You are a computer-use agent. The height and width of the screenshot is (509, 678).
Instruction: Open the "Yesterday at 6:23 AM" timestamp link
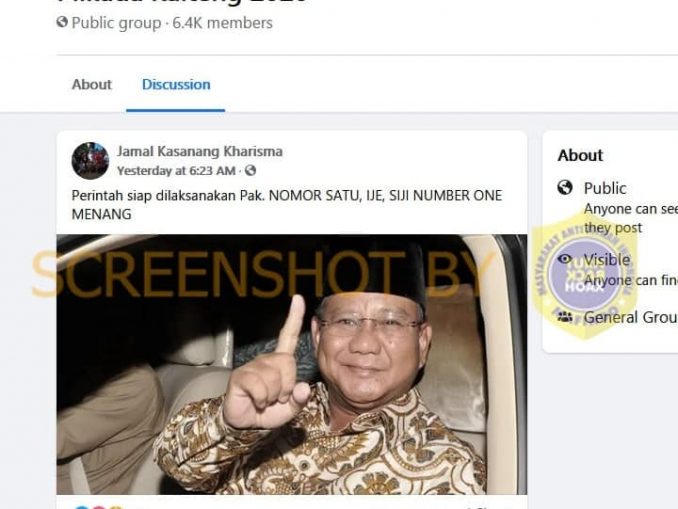[x=176, y=171]
